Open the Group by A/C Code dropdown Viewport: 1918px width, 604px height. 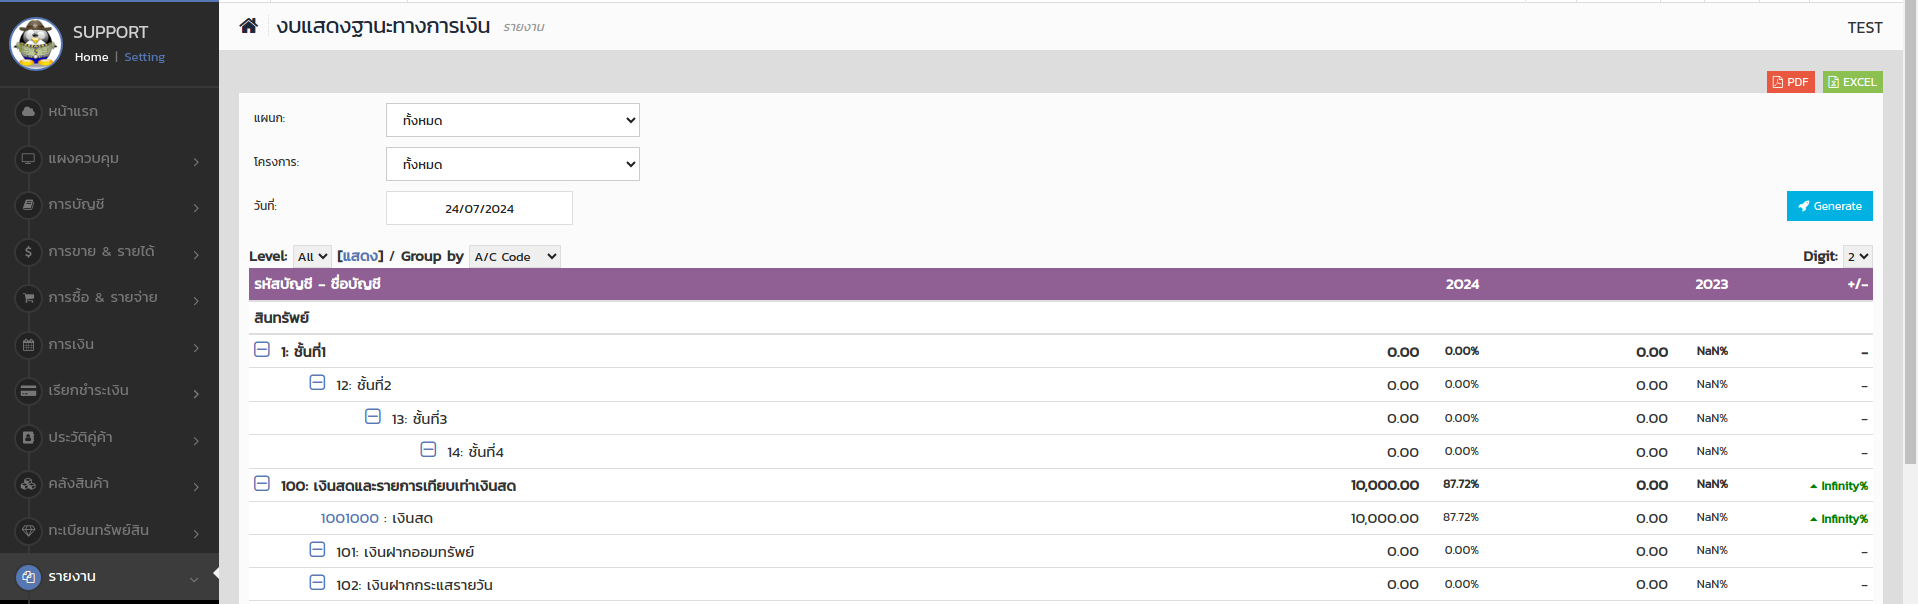click(x=515, y=257)
